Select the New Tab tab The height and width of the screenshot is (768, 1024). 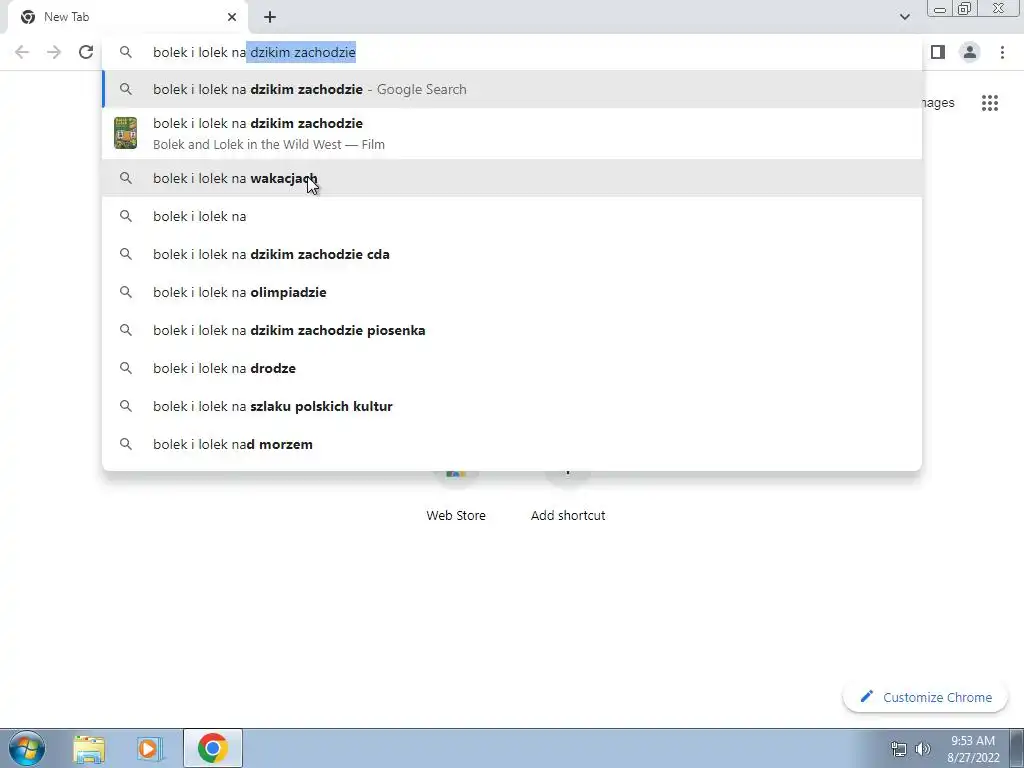(x=127, y=17)
